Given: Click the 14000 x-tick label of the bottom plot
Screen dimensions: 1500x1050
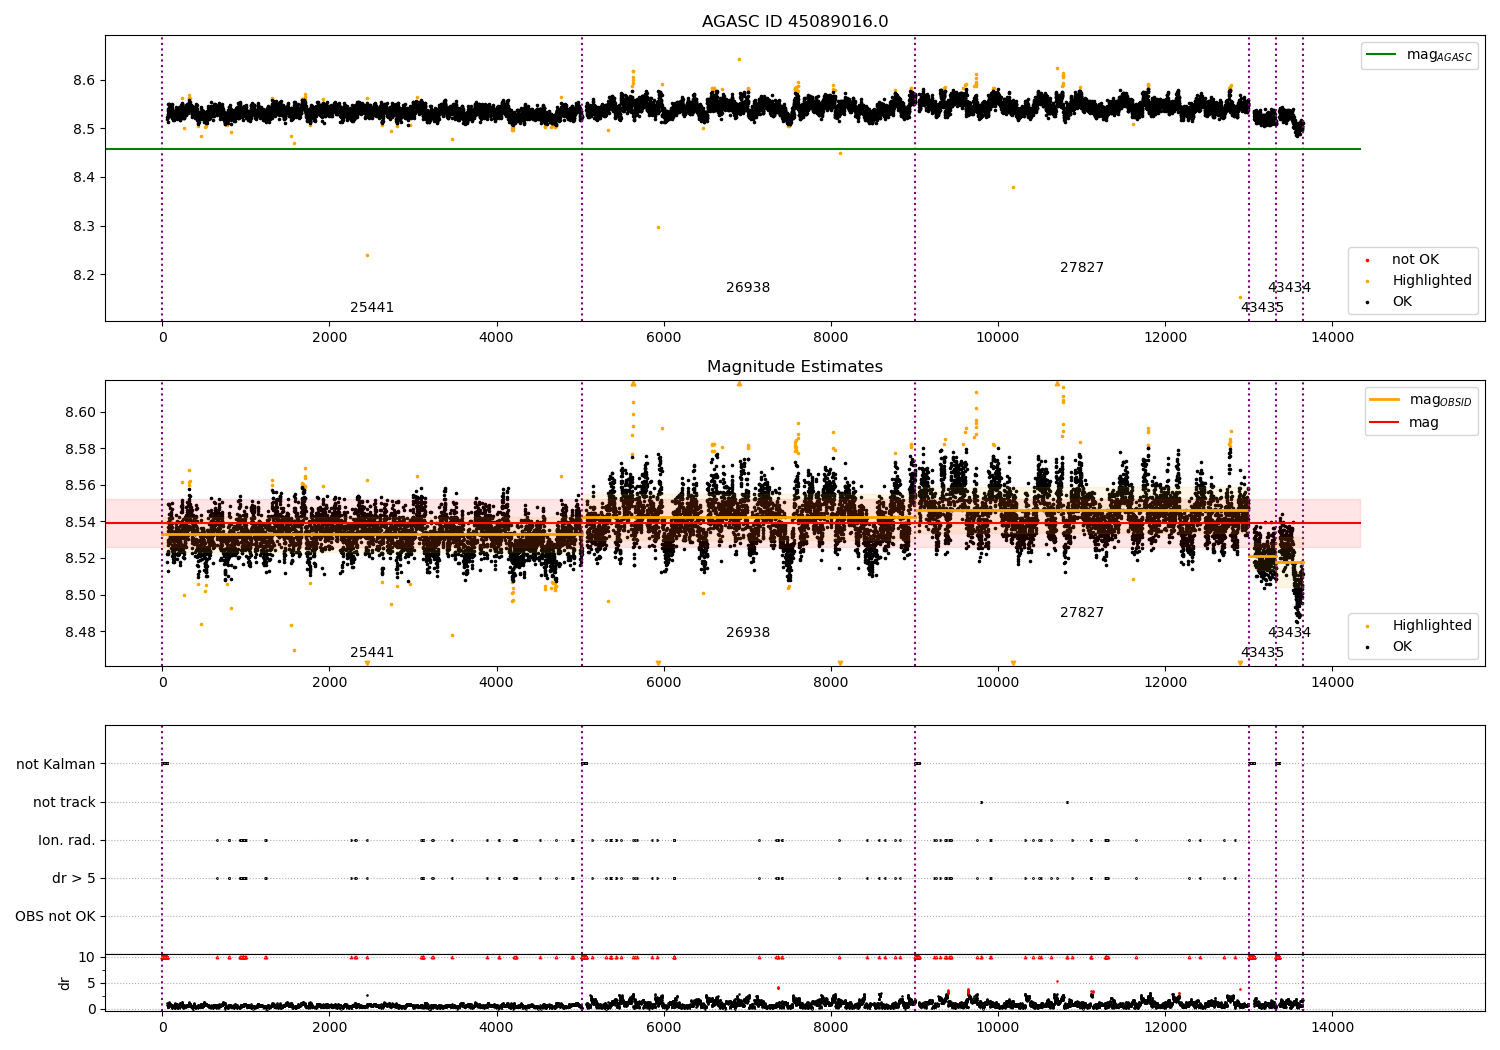Looking at the screenshot, I should pyautogui.click(x=1332, y=1027).
